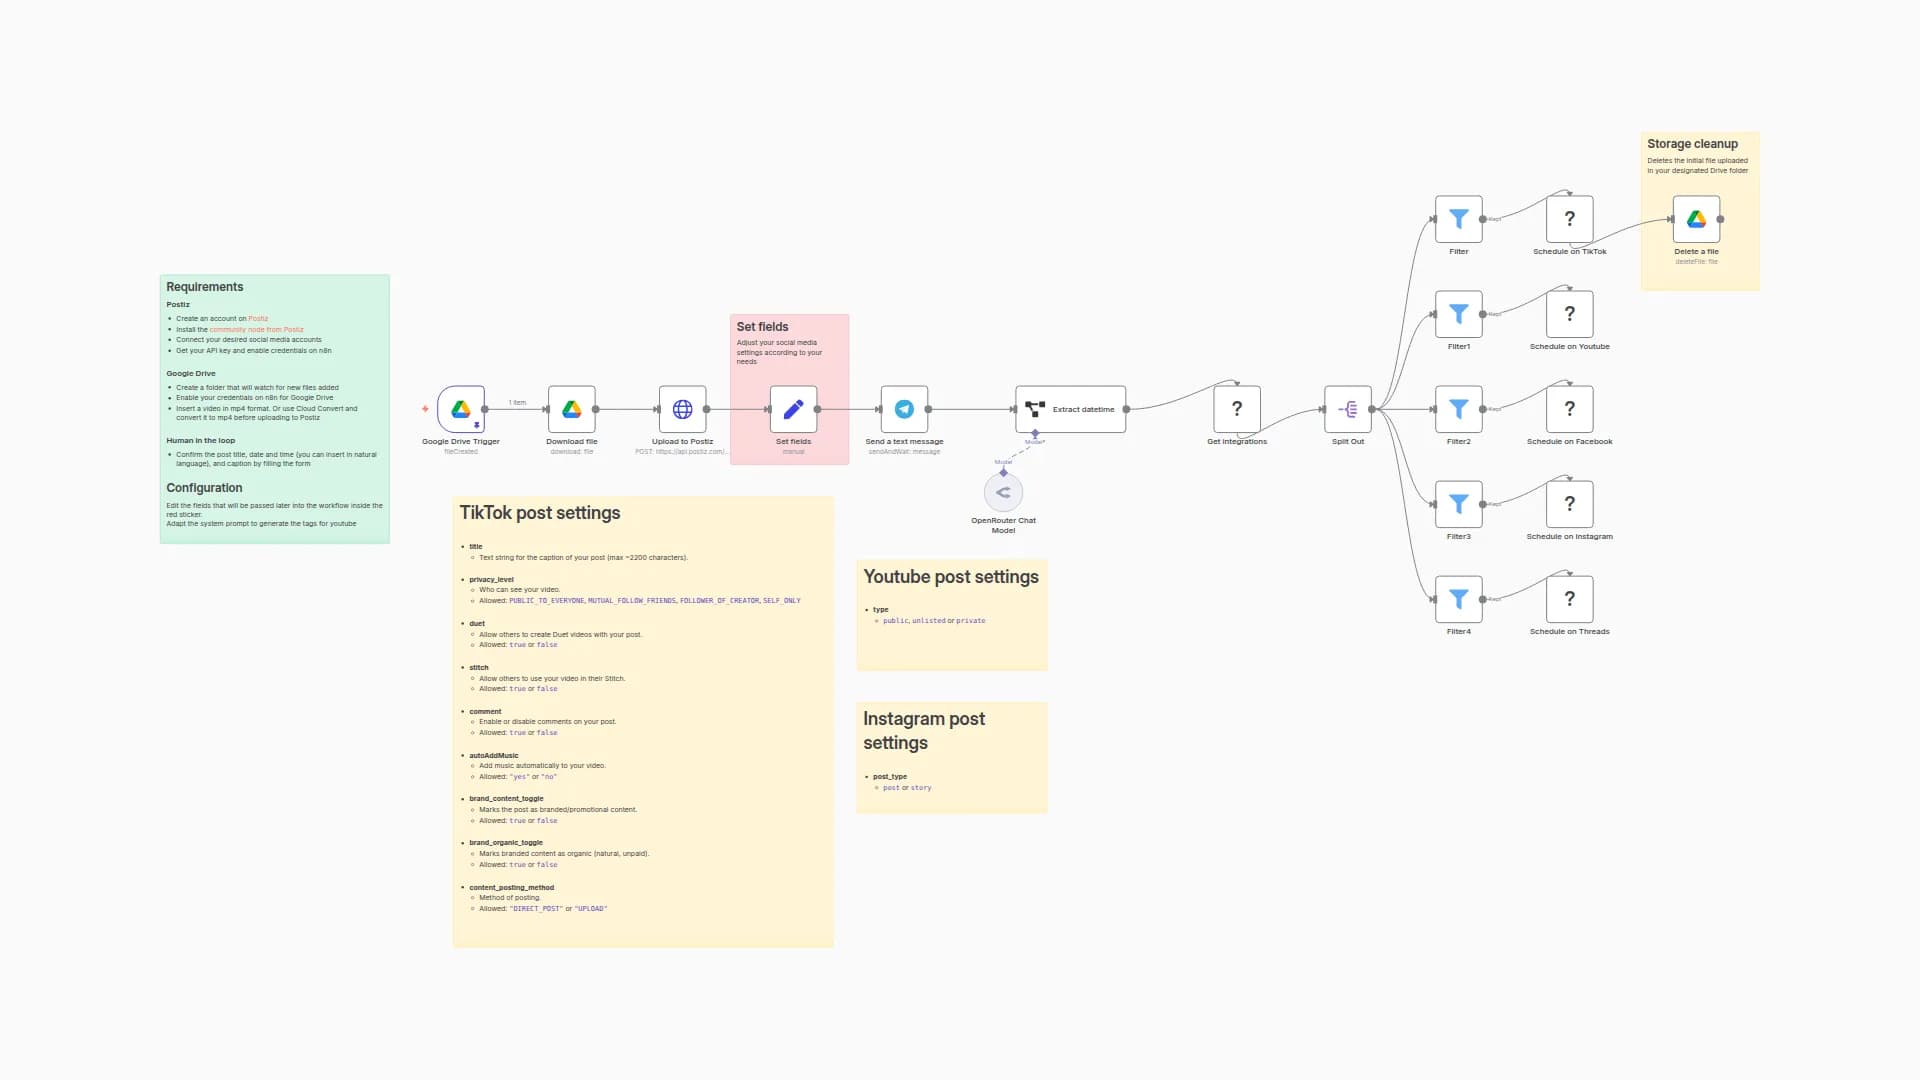Open the Schedule on Threads node
Screen dimensions: 1920x1080
[x=1569, y=599]
